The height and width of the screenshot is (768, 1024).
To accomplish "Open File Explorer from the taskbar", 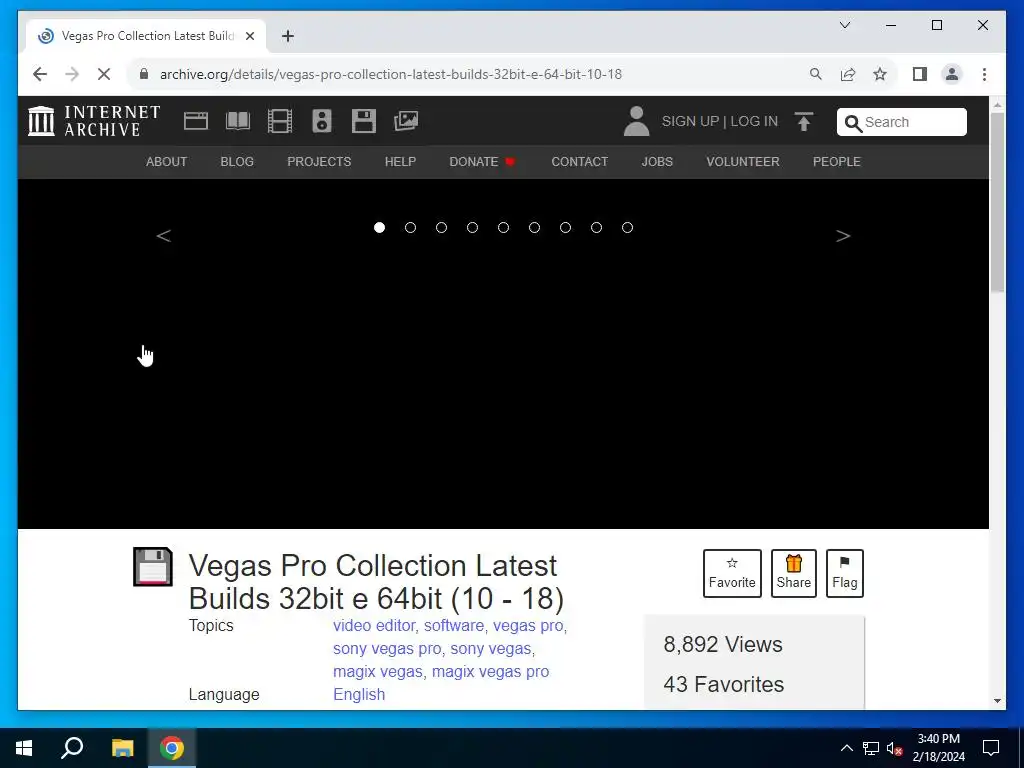I will pyautogui.click(x=122, y=748).
